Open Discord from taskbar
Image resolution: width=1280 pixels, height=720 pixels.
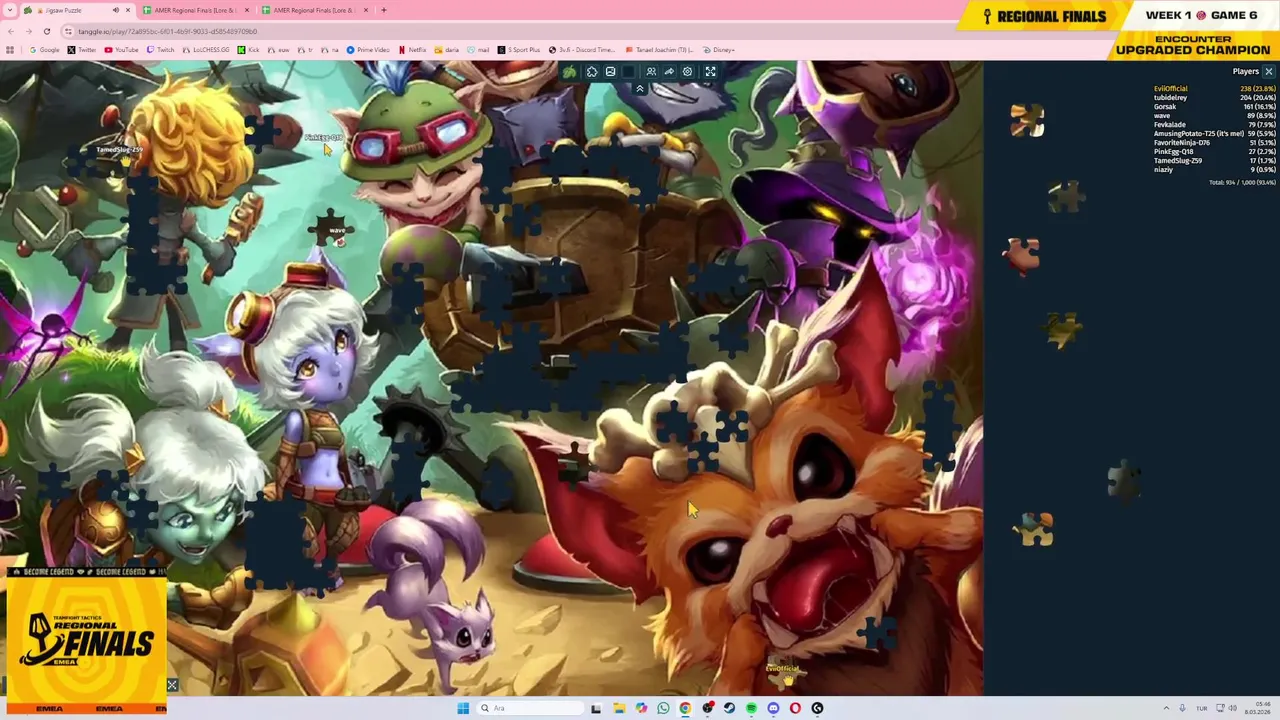pos(773,708)
